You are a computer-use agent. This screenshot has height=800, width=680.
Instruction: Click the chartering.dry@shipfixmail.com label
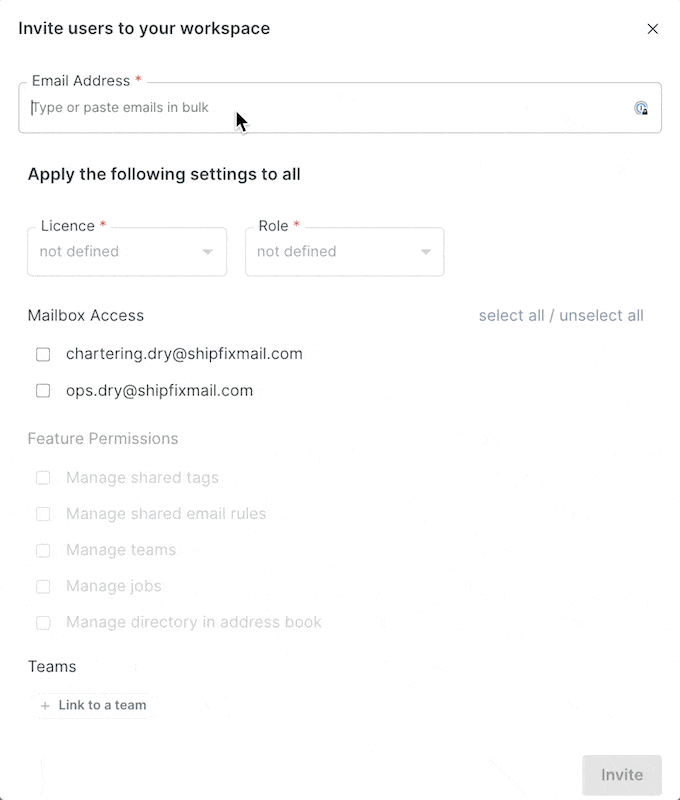(x=184, y=354)
